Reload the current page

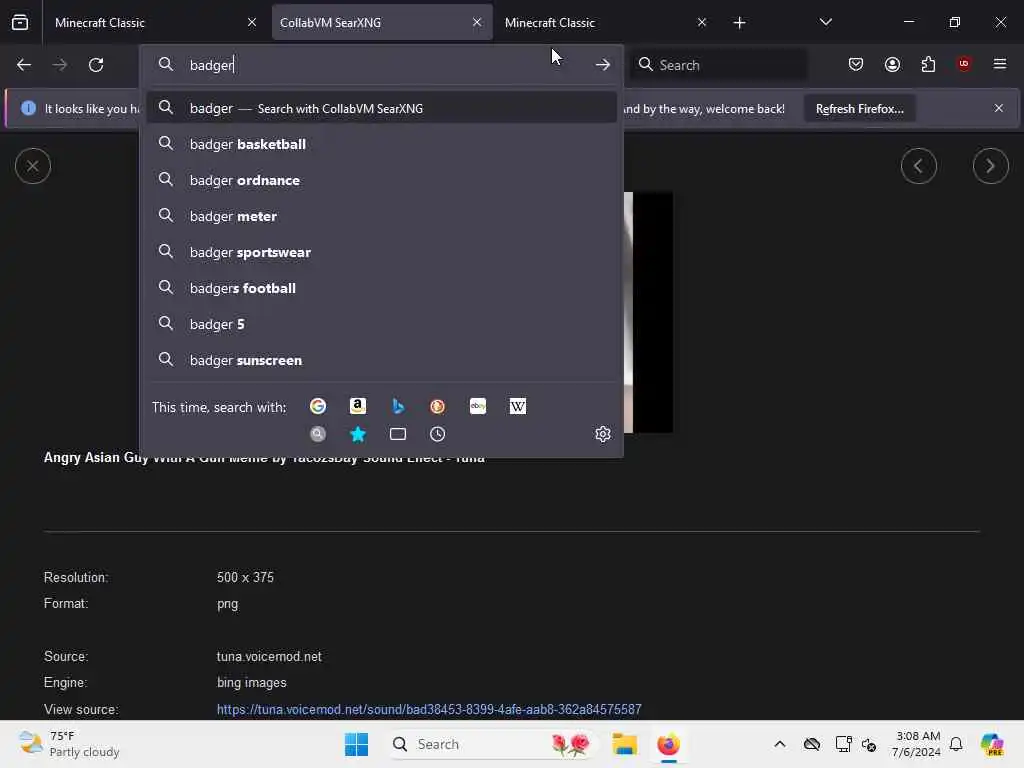(96, 65)
